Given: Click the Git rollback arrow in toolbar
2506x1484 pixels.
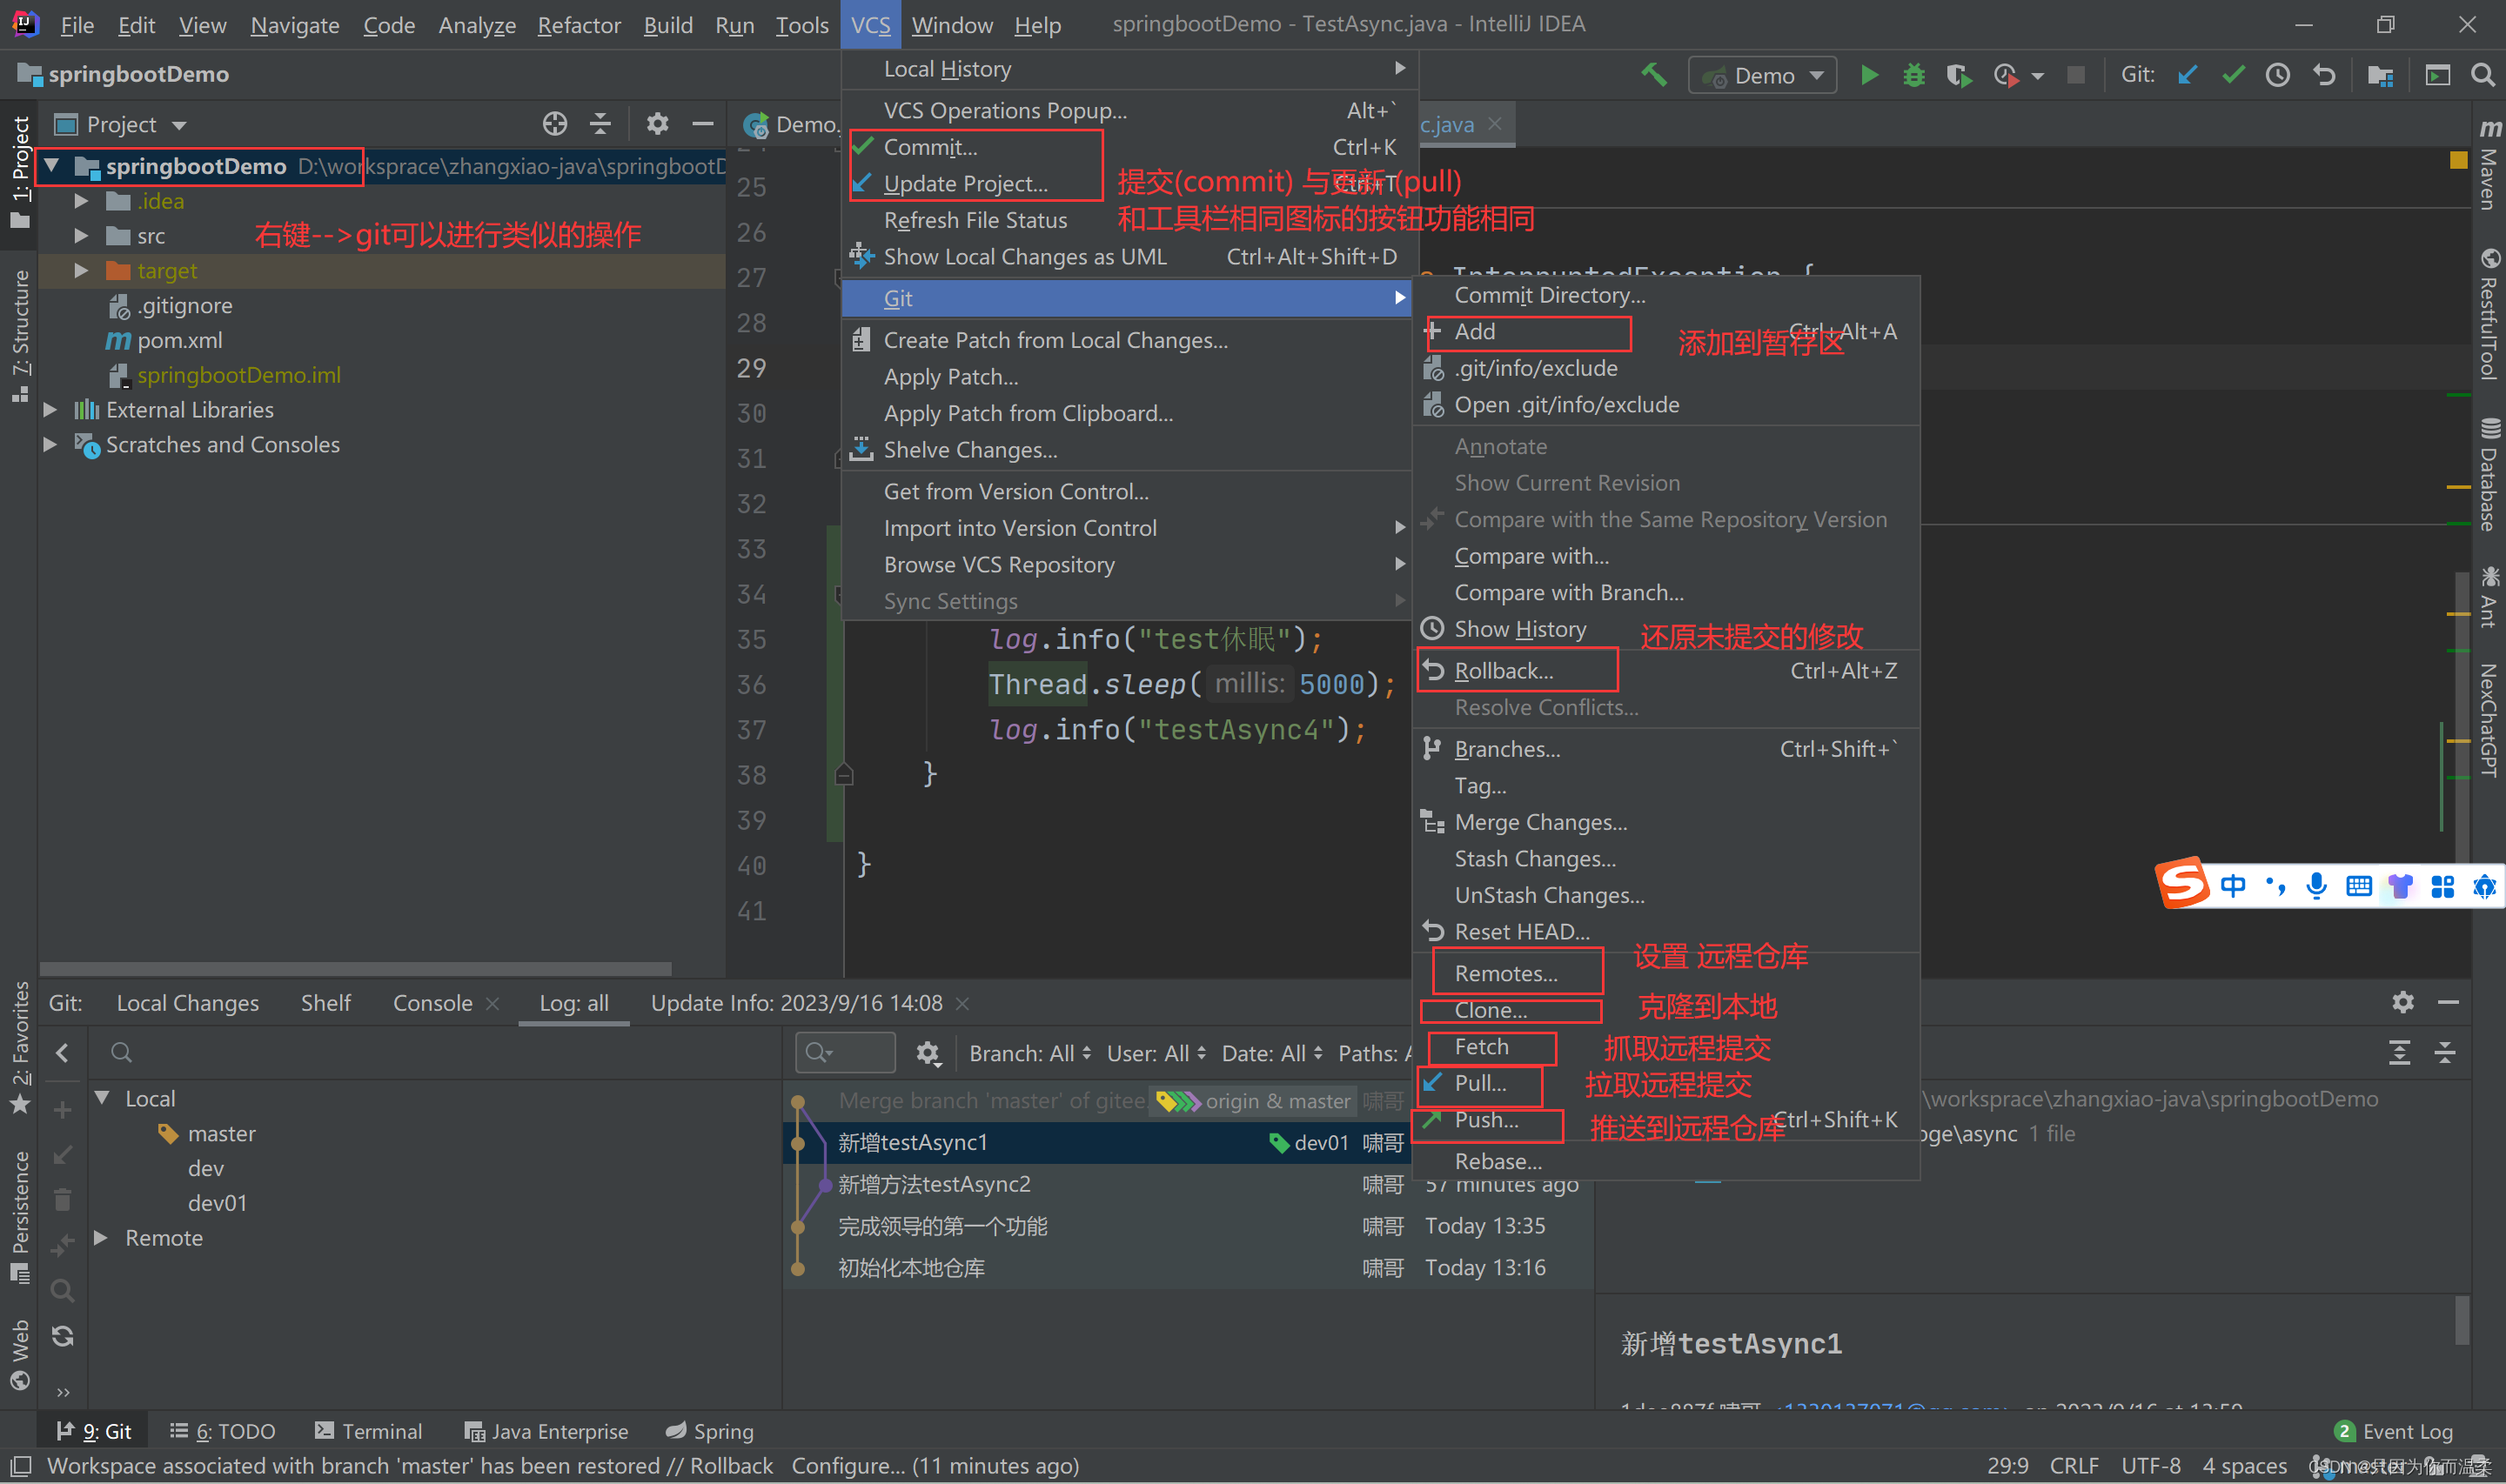Looking at the screenshot, I should click(2324, 75).
